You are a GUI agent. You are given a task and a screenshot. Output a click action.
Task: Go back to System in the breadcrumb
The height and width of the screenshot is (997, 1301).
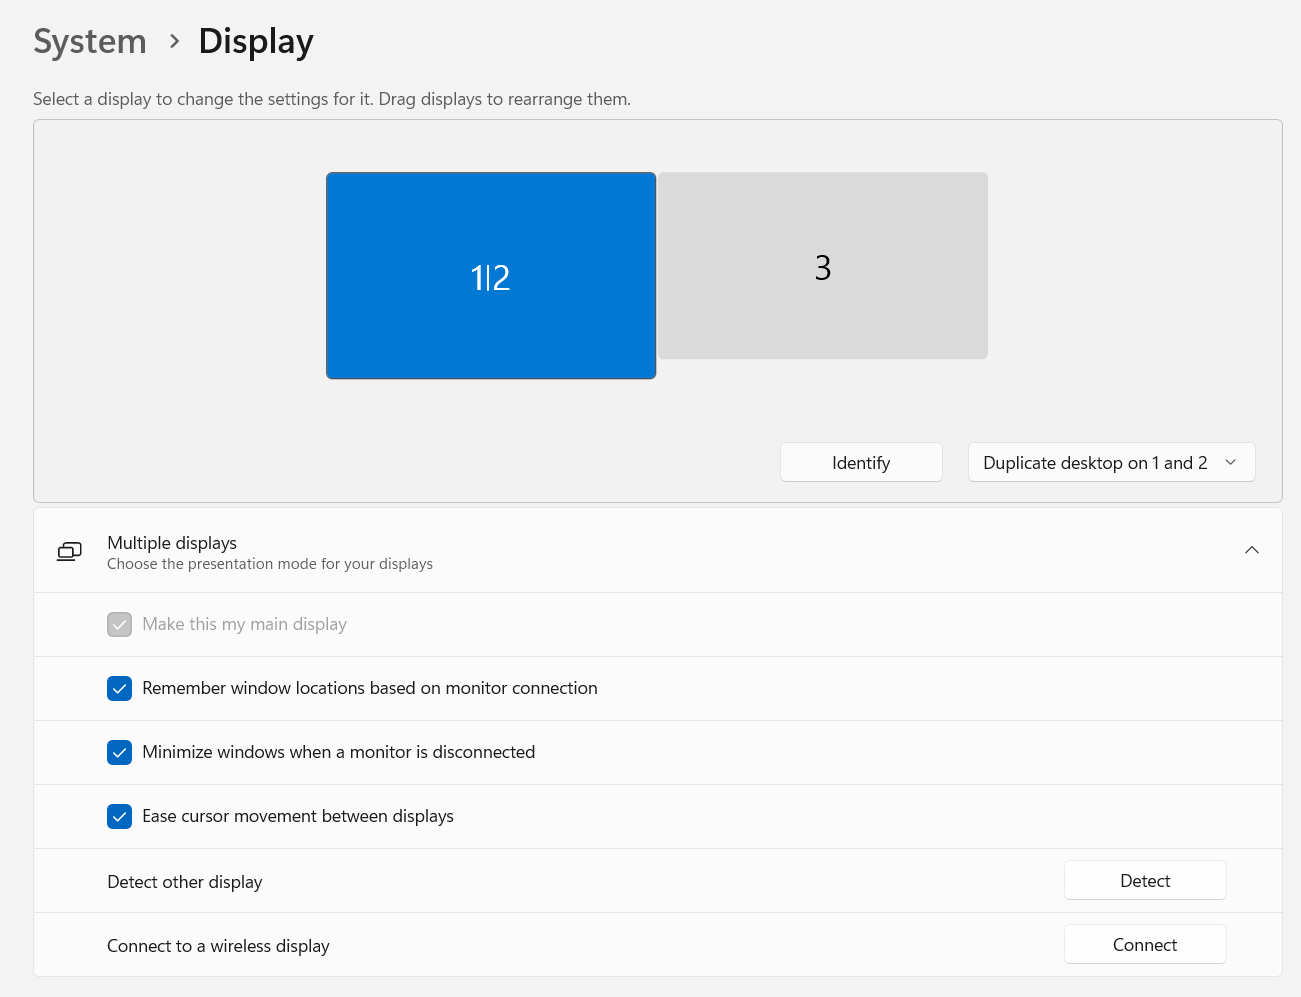[x=90, y=41]
